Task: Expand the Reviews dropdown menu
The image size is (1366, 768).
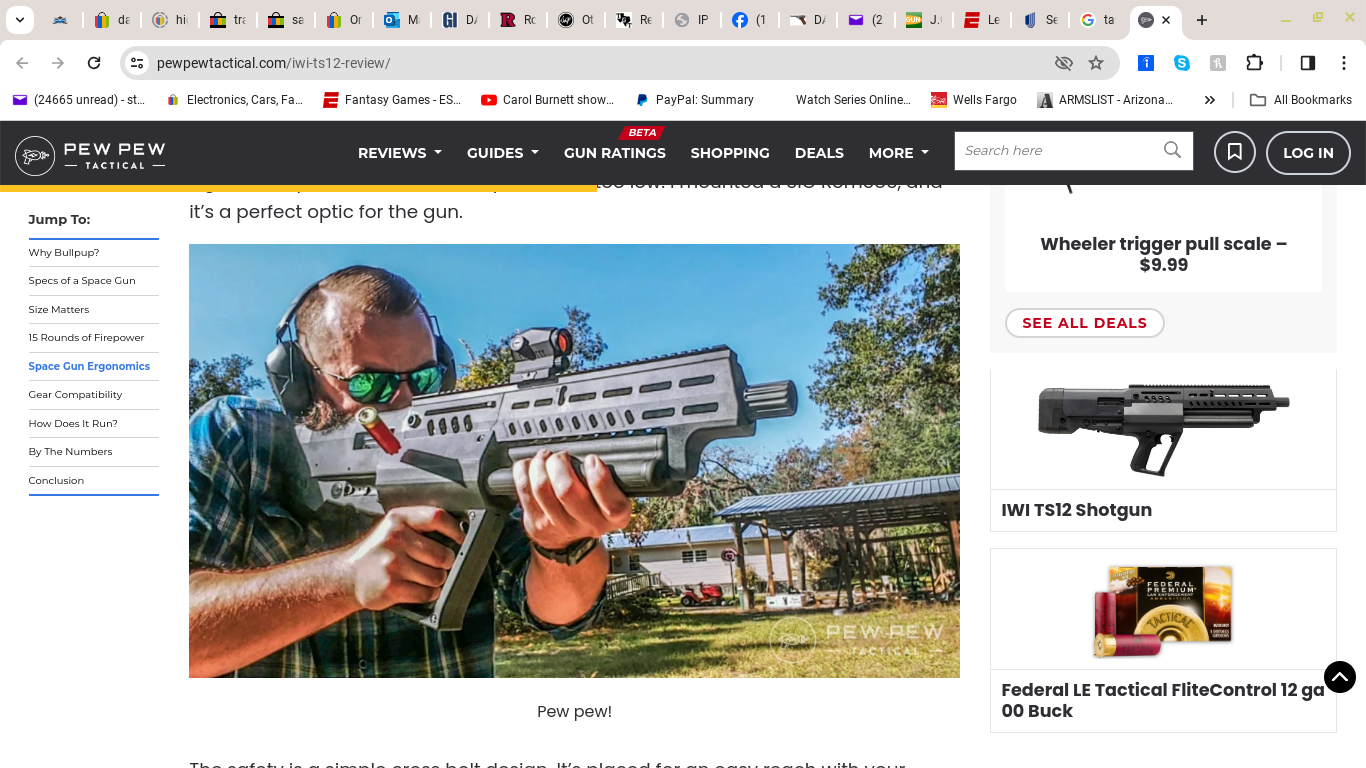Action: tap(400, 153)
